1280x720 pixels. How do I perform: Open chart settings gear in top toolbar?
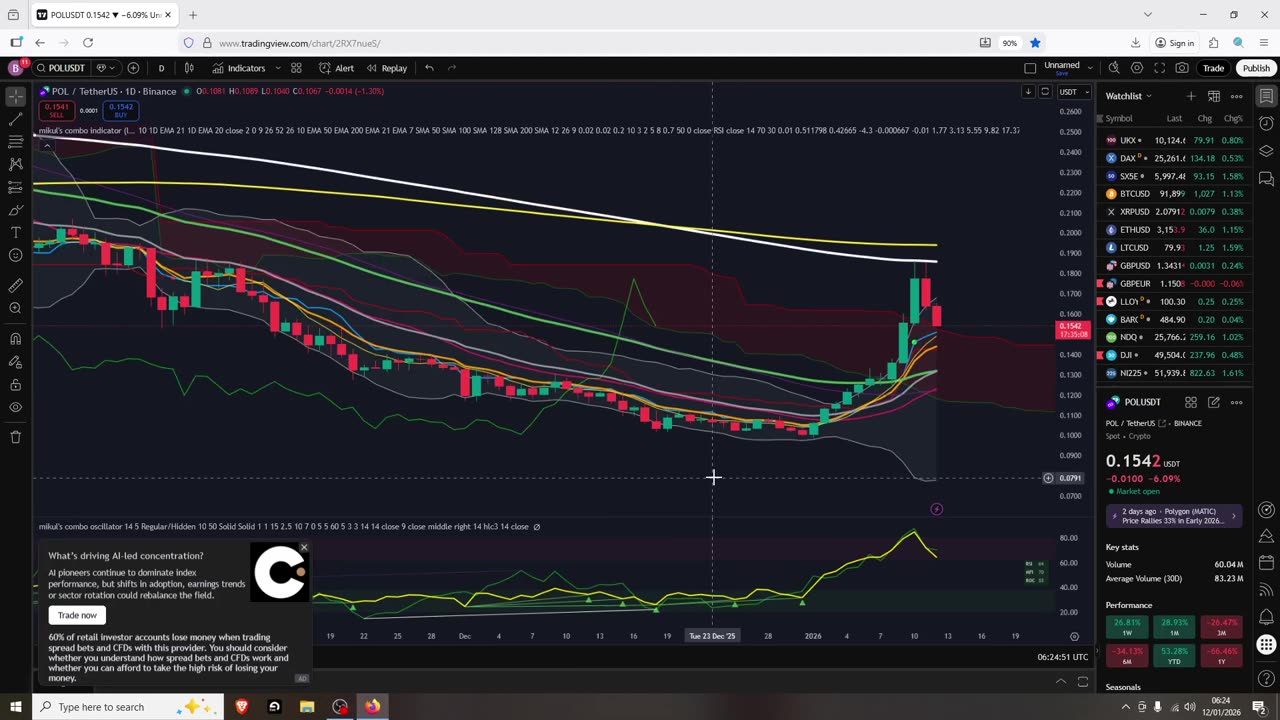(1137, 68)
